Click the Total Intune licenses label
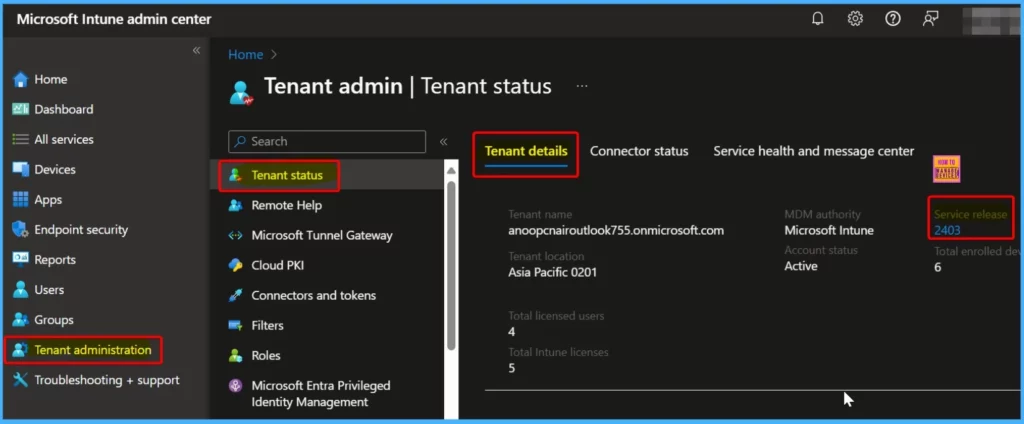The height and width of the screenshot is (424, 1024). (558, 352)
